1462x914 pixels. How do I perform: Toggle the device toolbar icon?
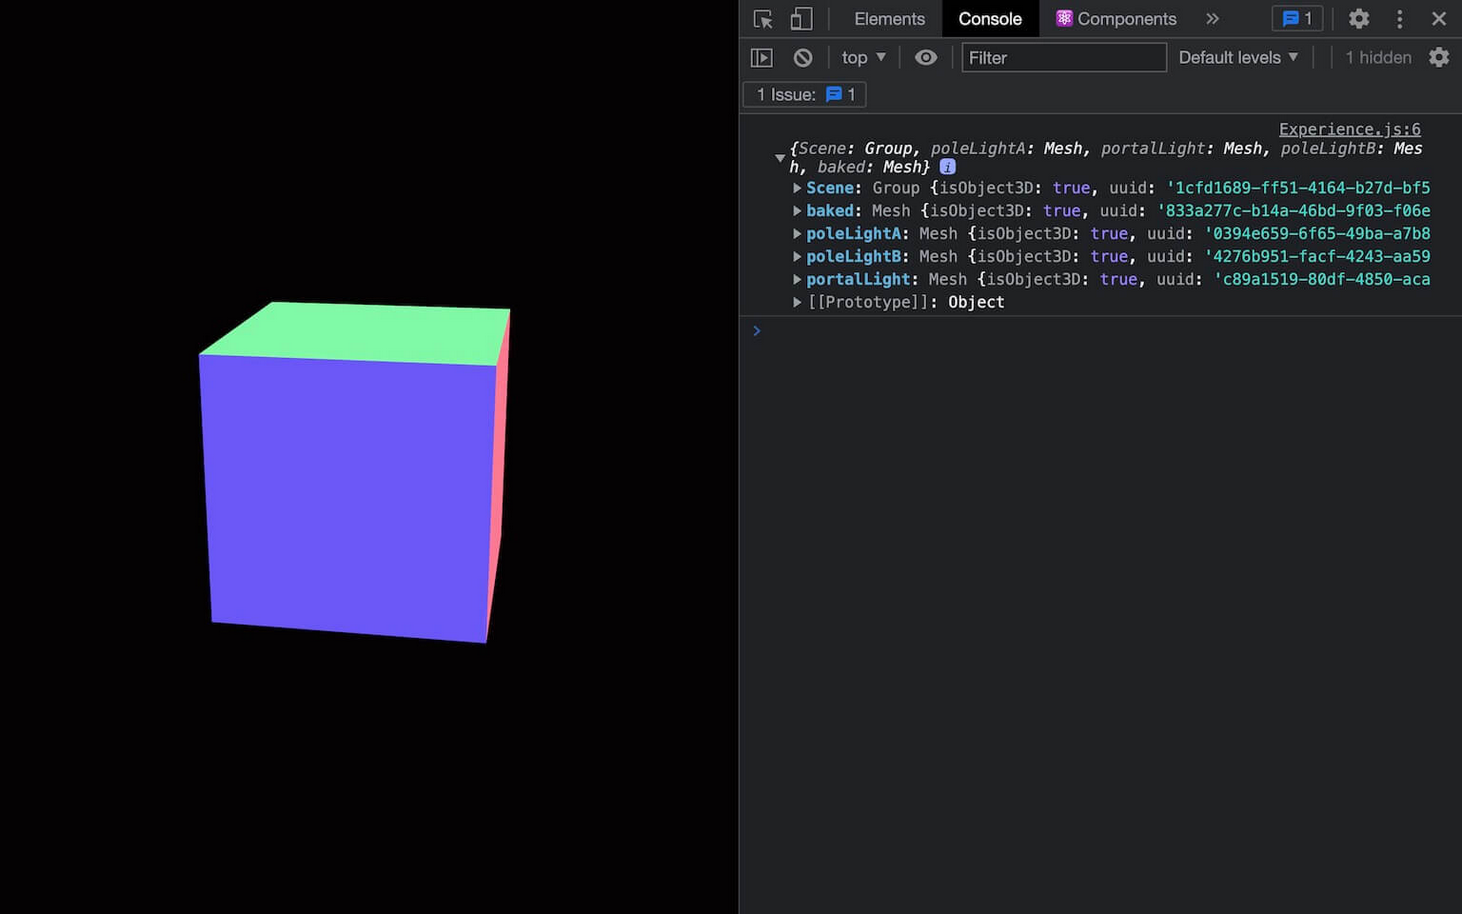tap(801, 19)
